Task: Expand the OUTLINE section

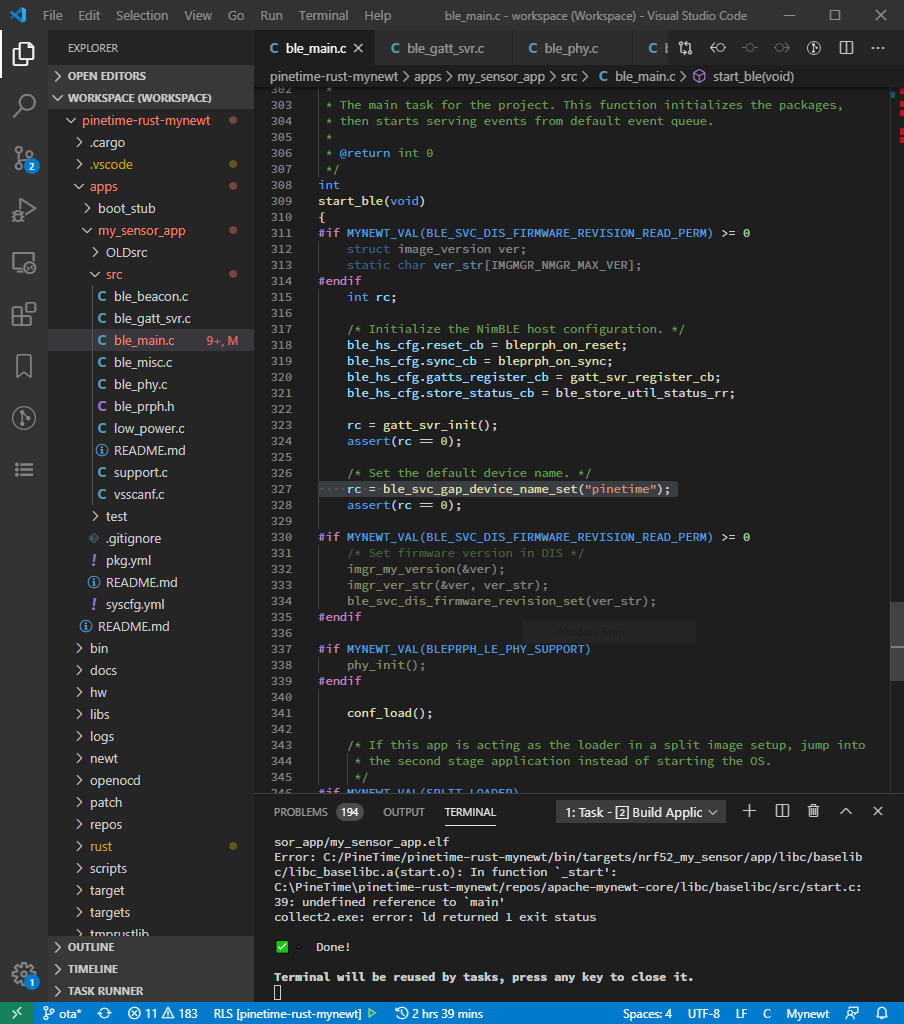Action: pyautogui.click(x=91, y=947)
